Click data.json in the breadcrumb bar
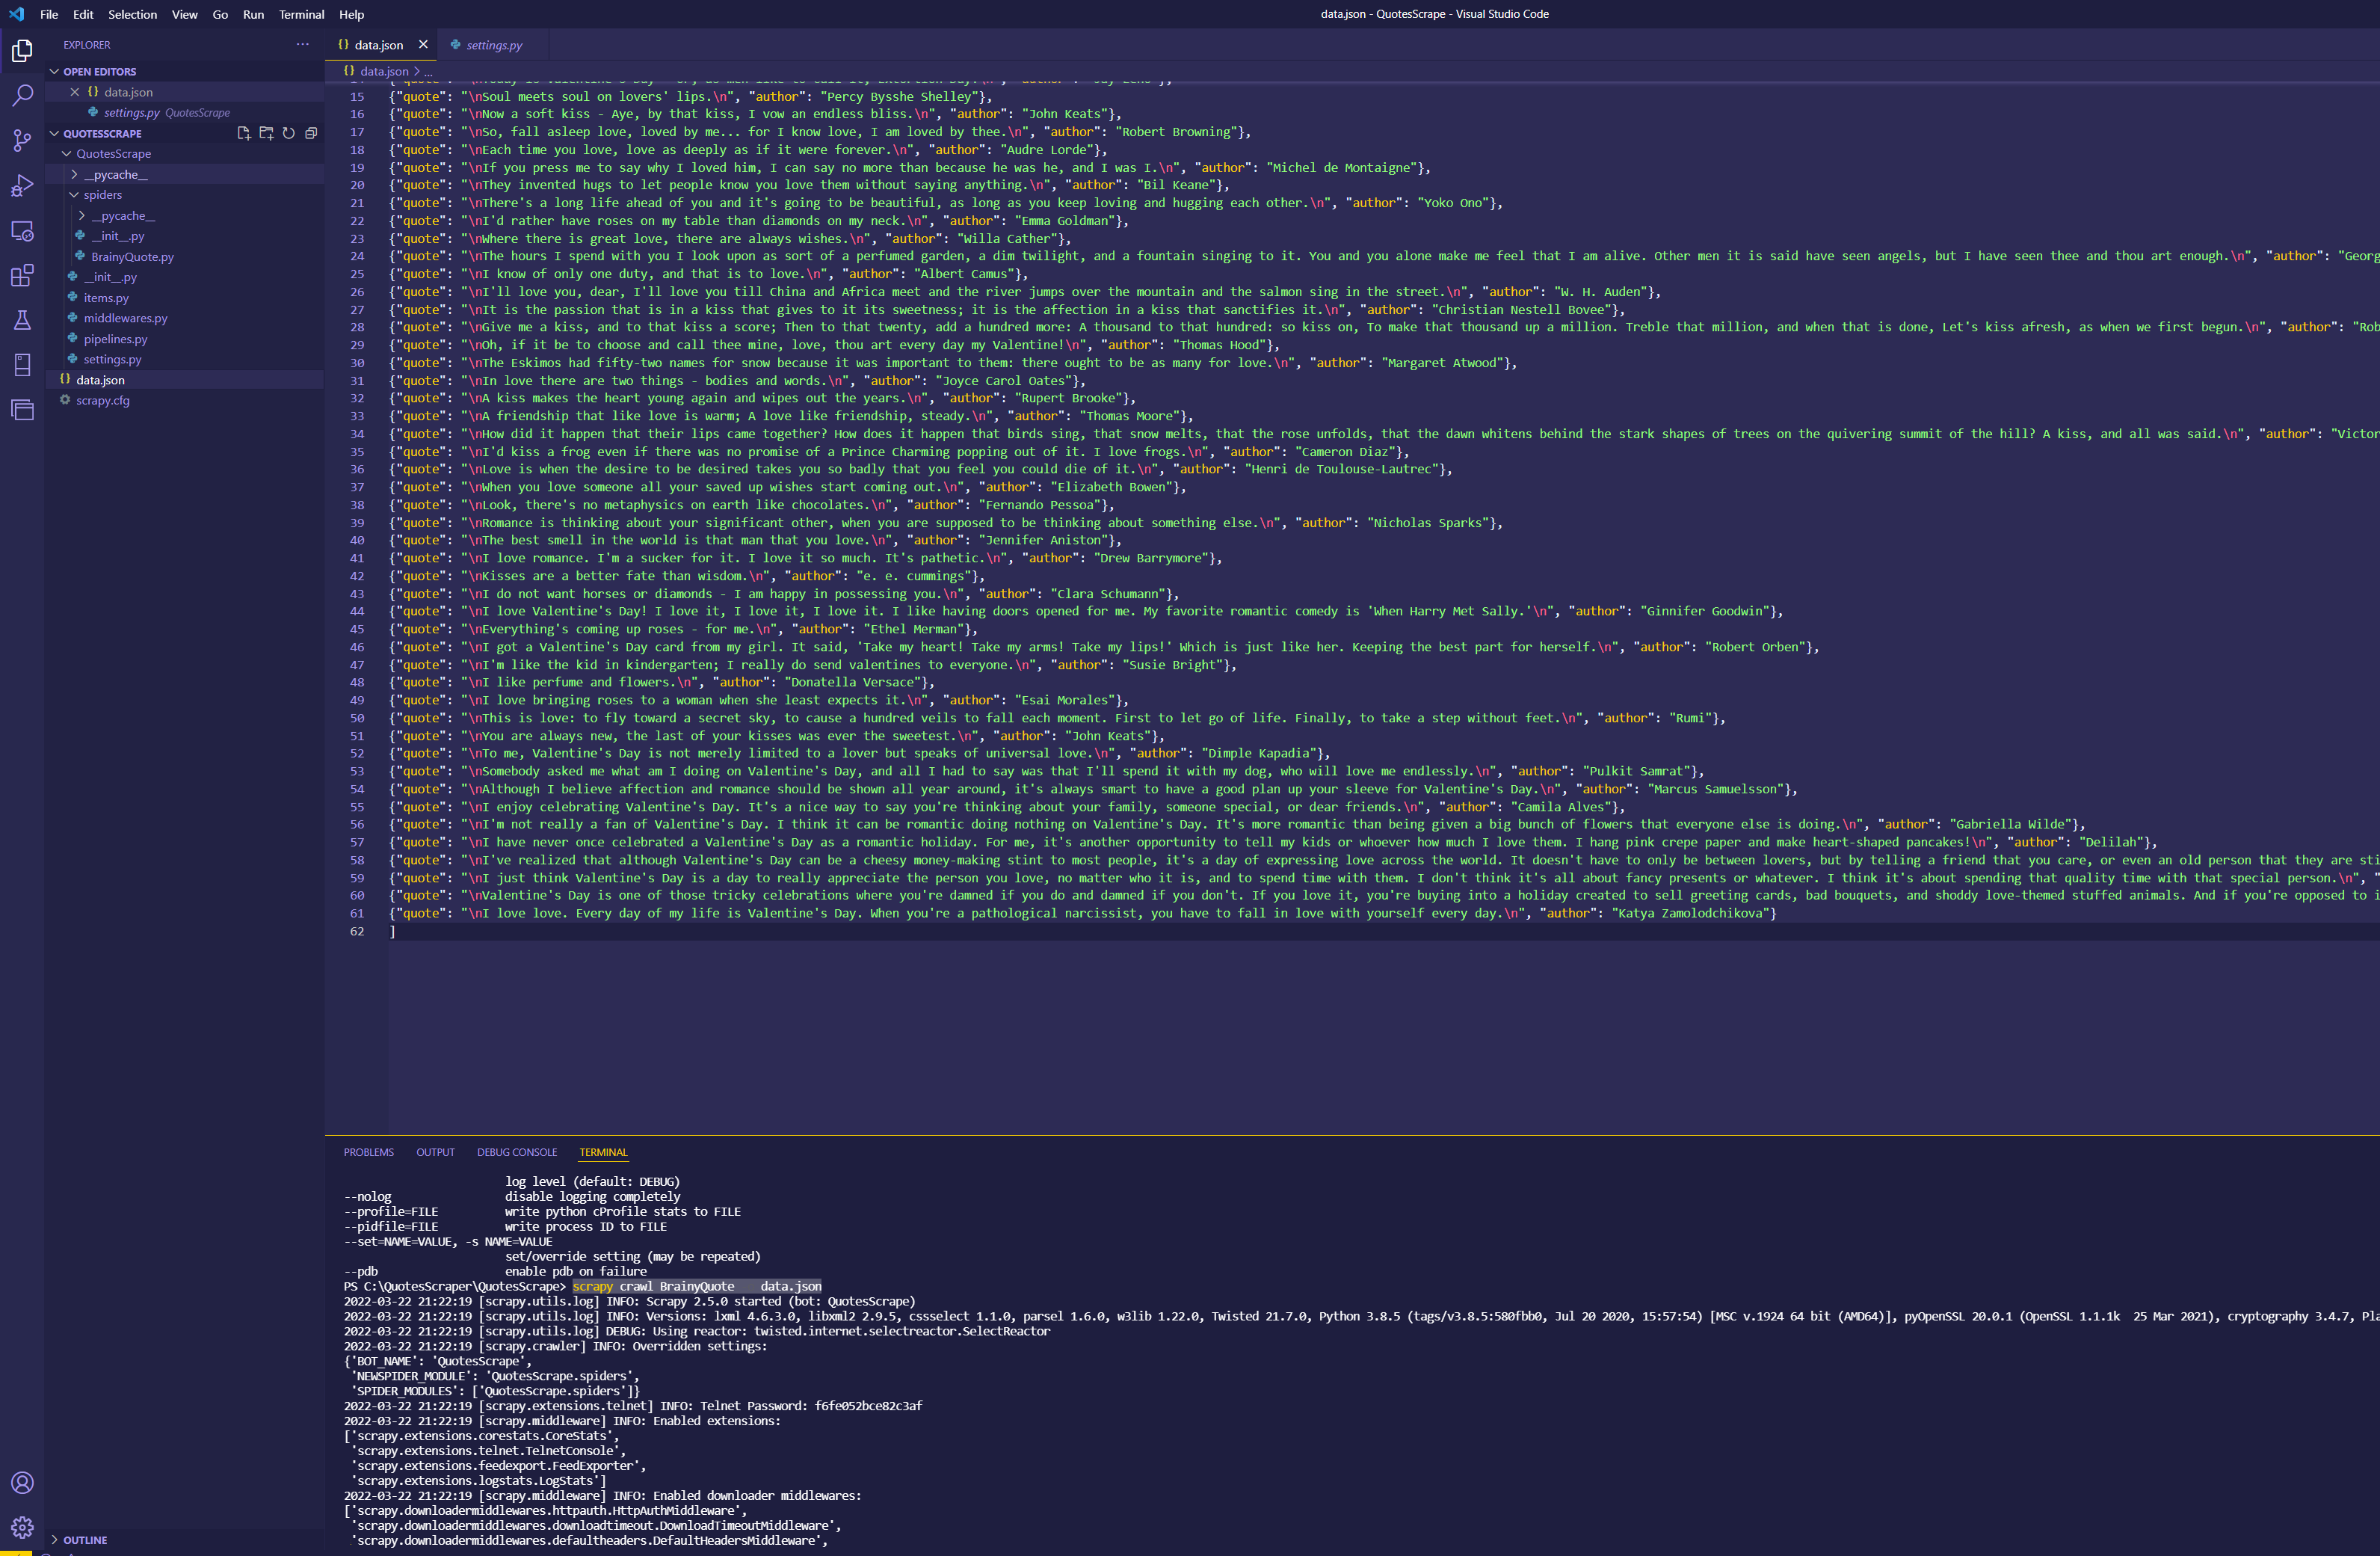The image size is (2380, 1556). (384, 71)
